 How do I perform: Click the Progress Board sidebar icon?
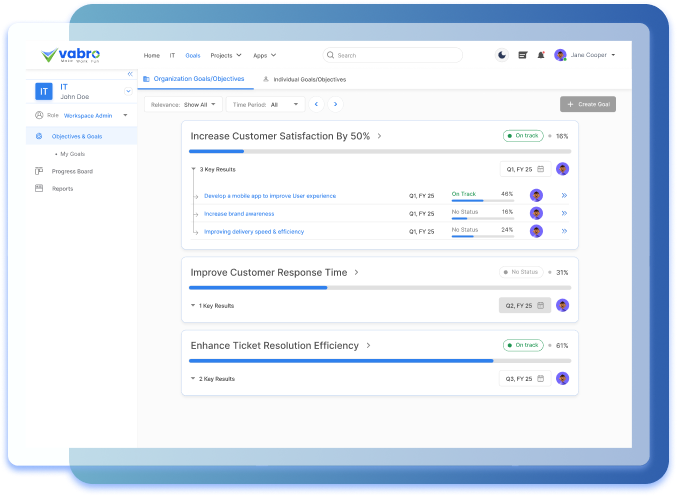[39, 171]
